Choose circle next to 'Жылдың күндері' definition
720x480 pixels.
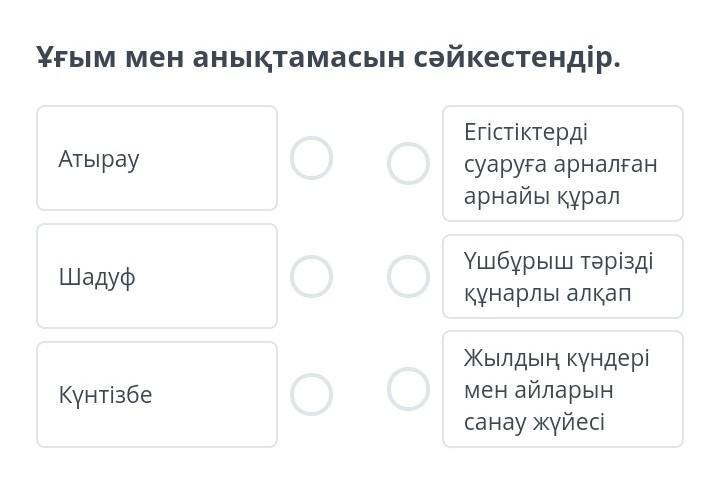408,389
